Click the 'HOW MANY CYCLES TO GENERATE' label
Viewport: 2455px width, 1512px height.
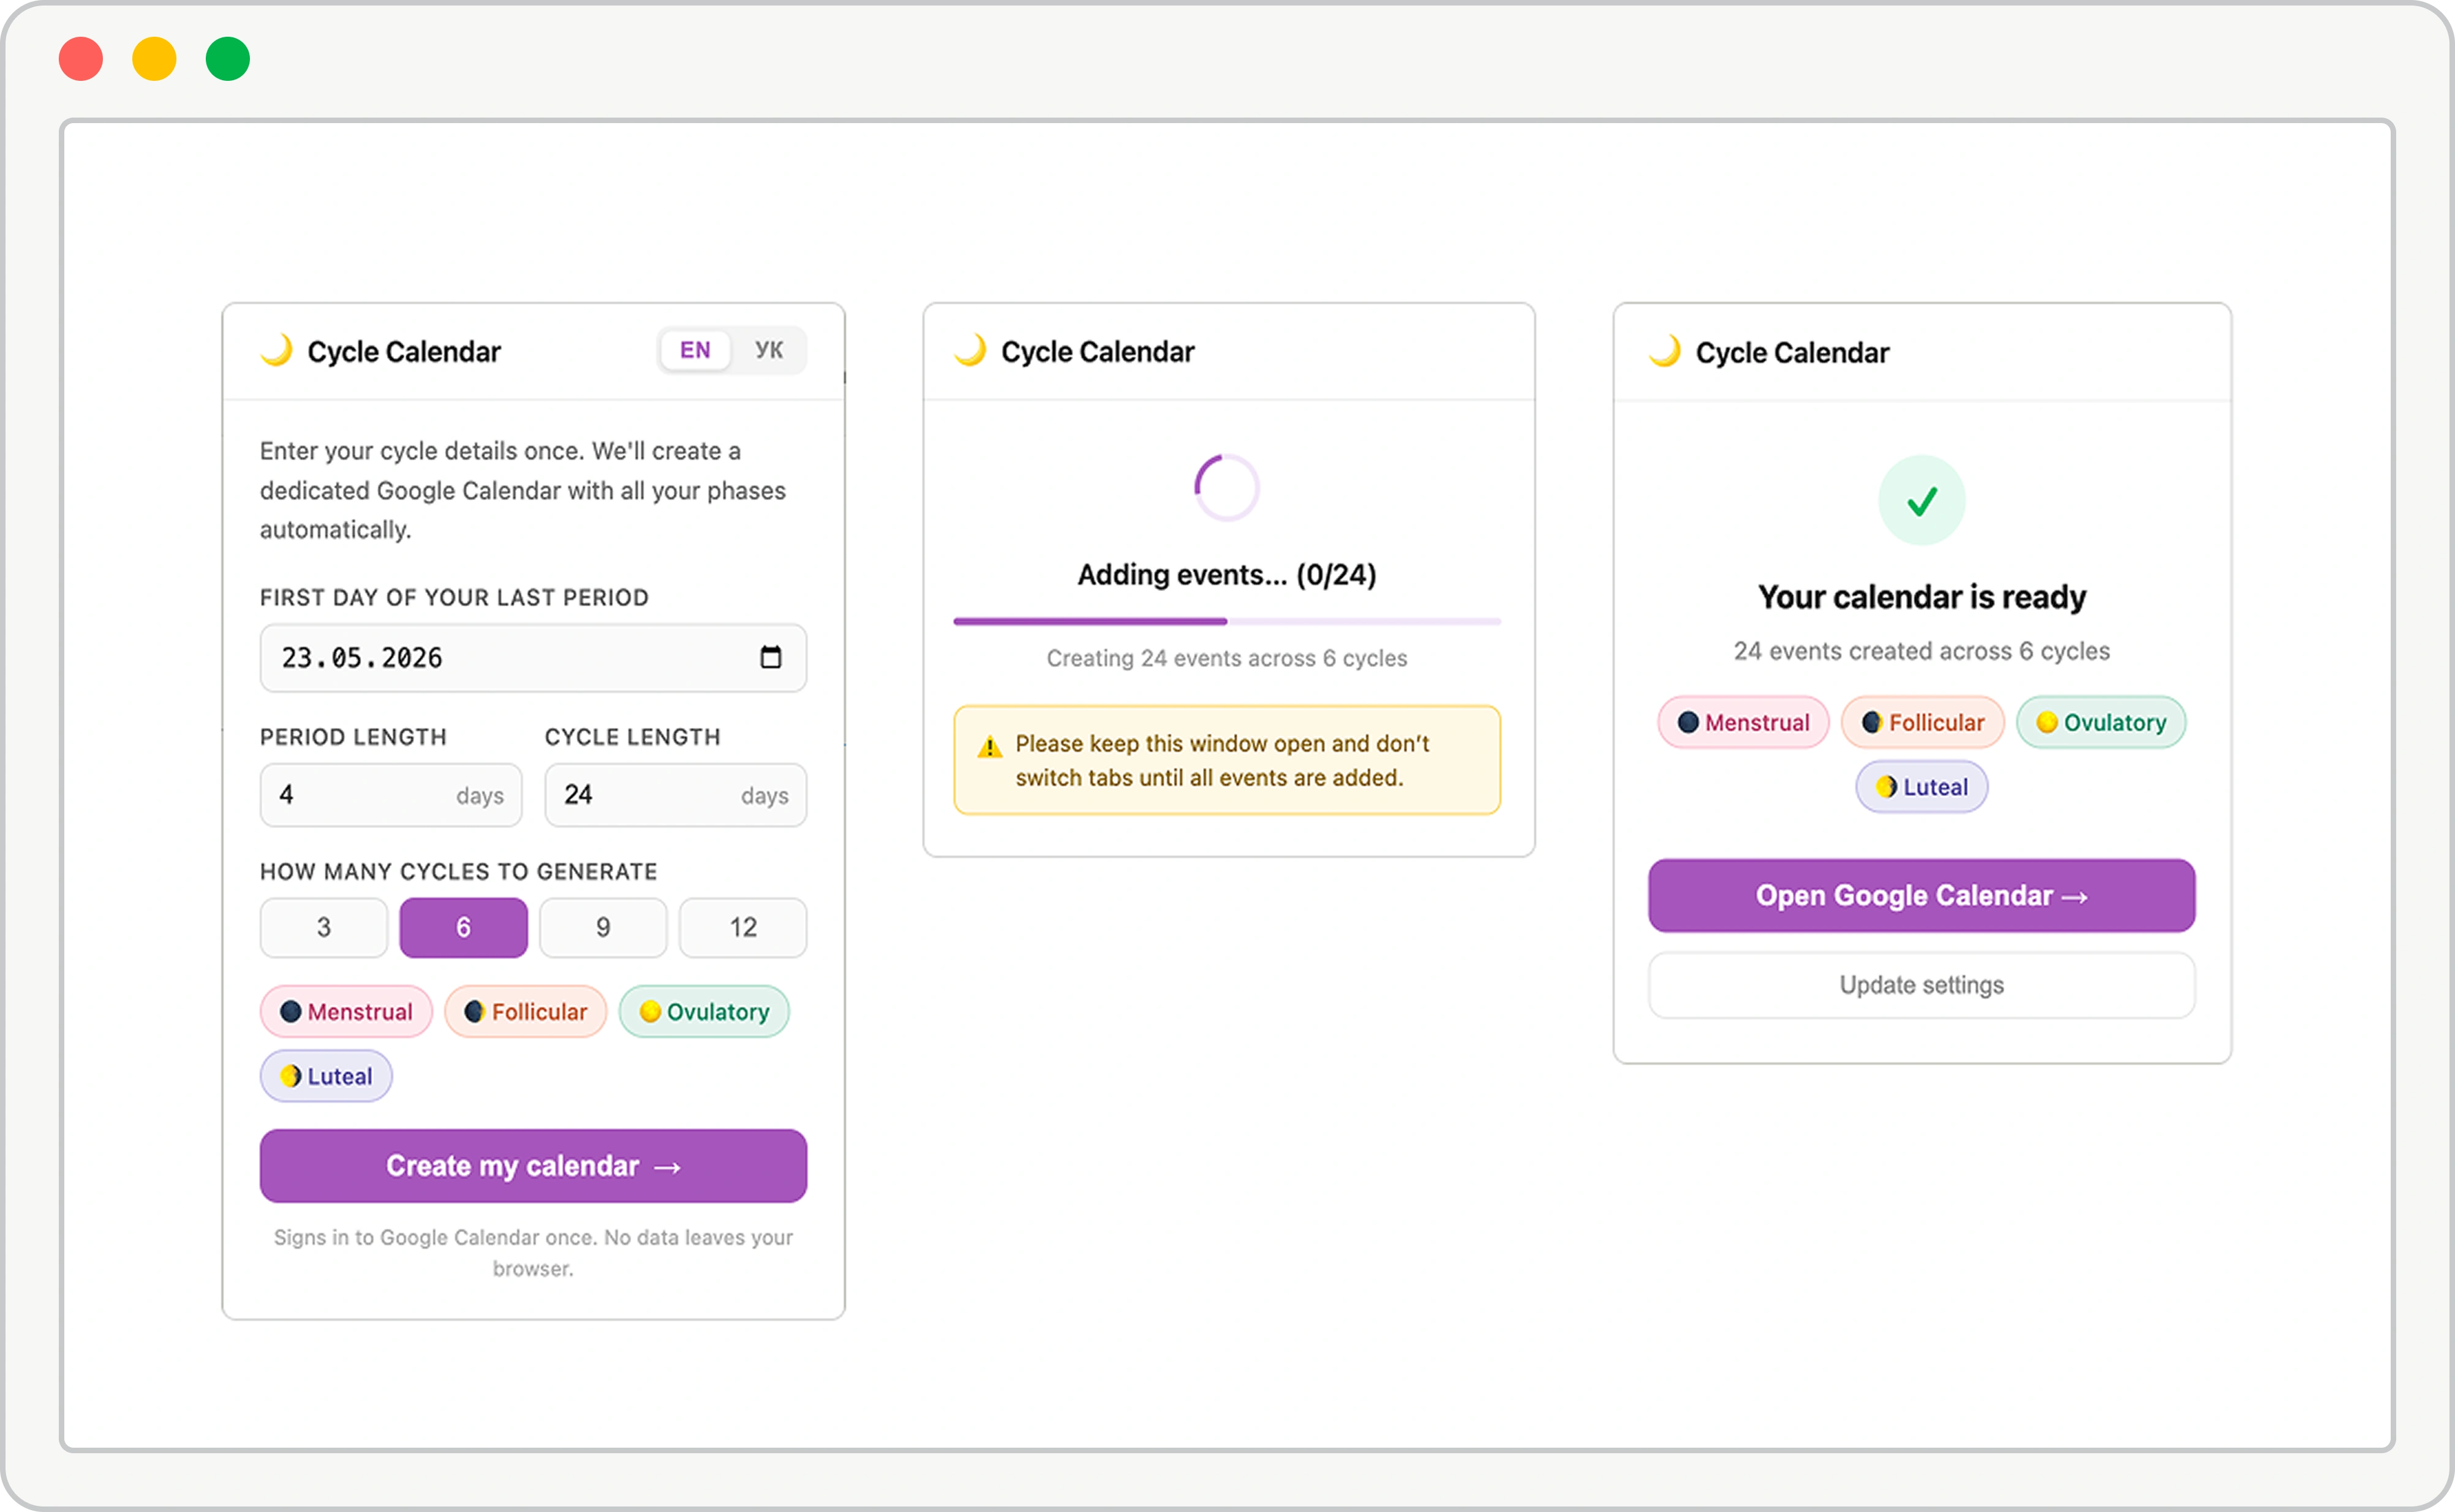coord(459,872)
